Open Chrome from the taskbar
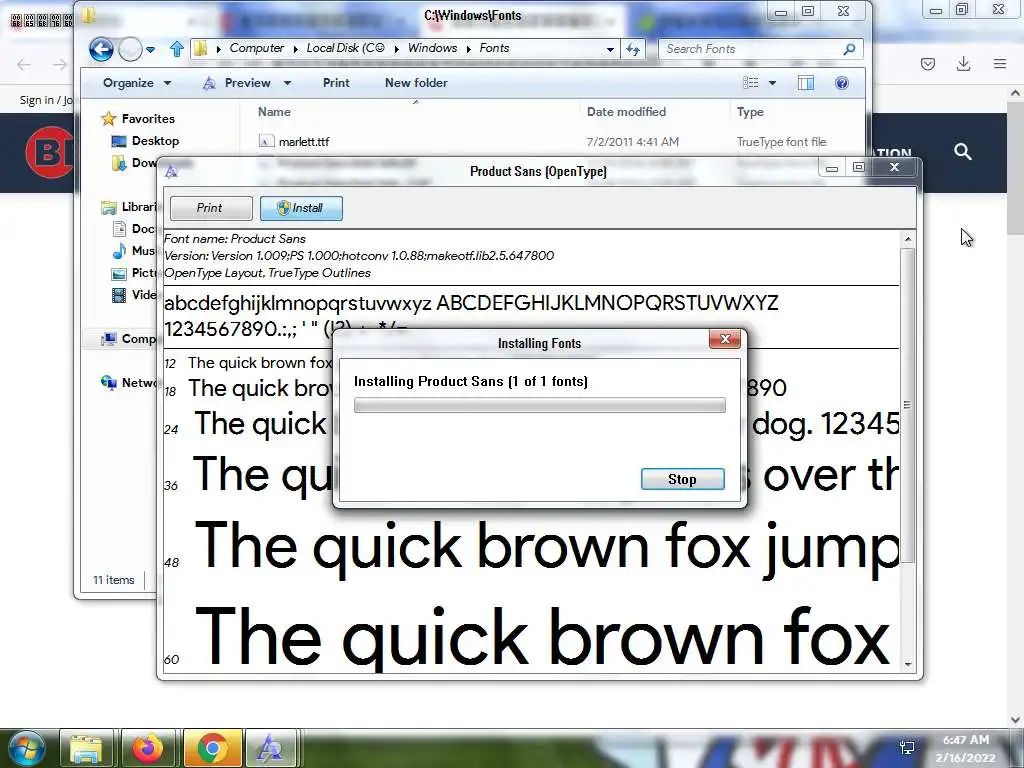This screenshot has height=768, width=1024. click(212, 748)
